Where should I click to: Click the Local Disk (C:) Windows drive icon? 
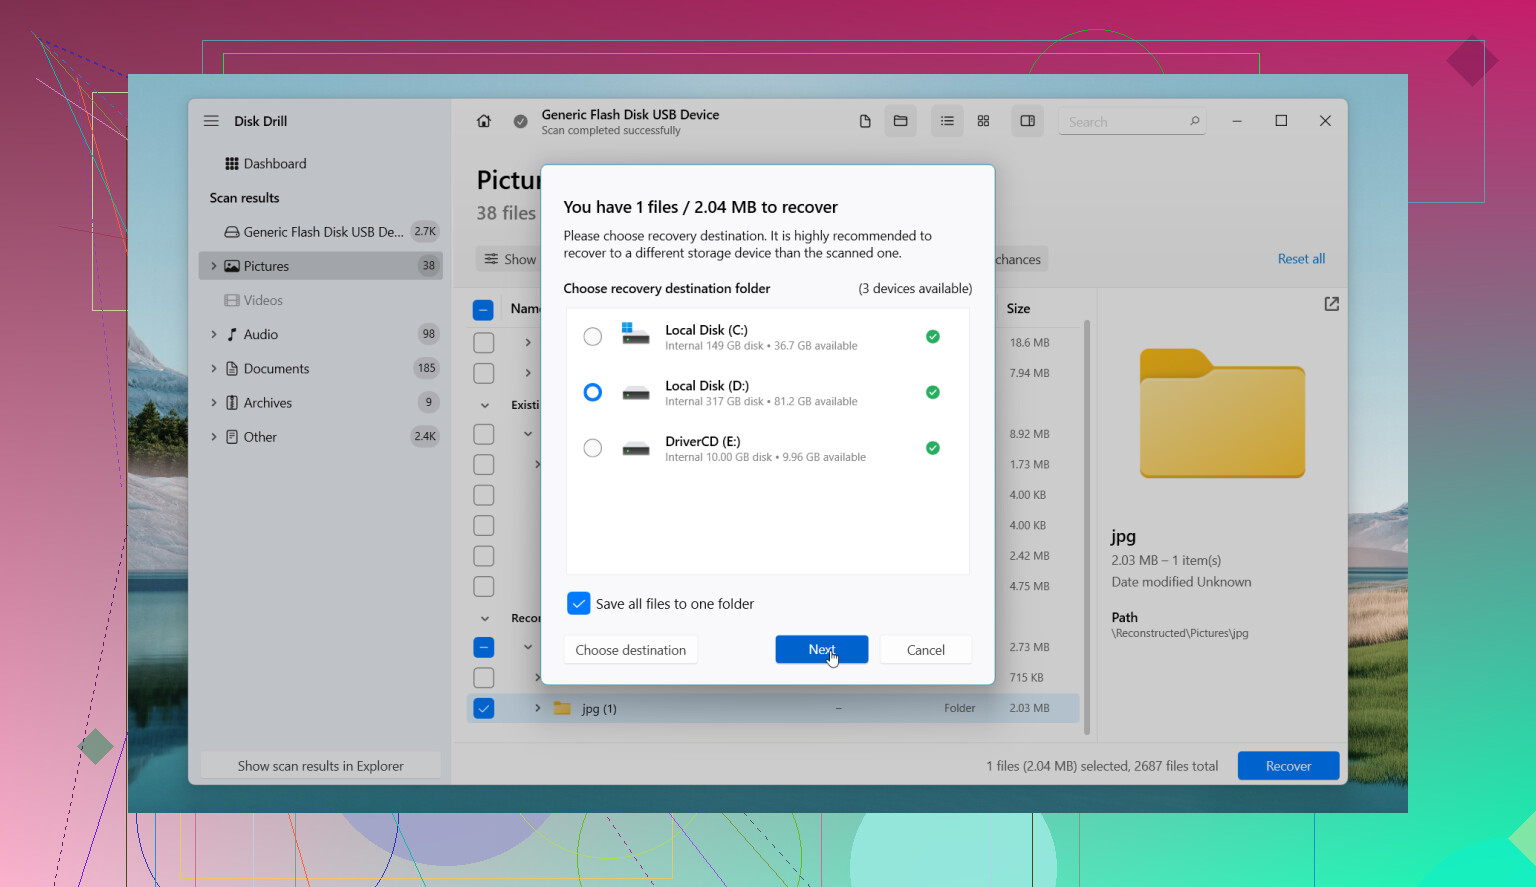(636, 333)
